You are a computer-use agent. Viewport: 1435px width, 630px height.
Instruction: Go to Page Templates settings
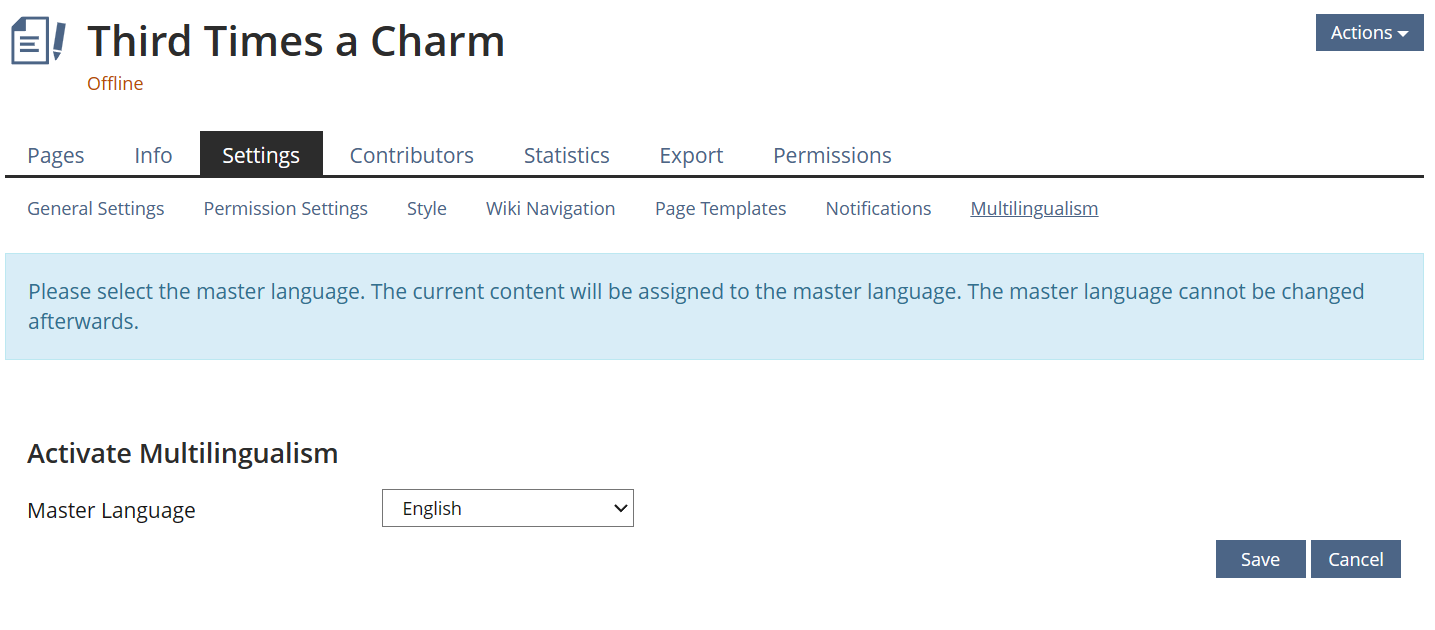click(x=720, y=209)
